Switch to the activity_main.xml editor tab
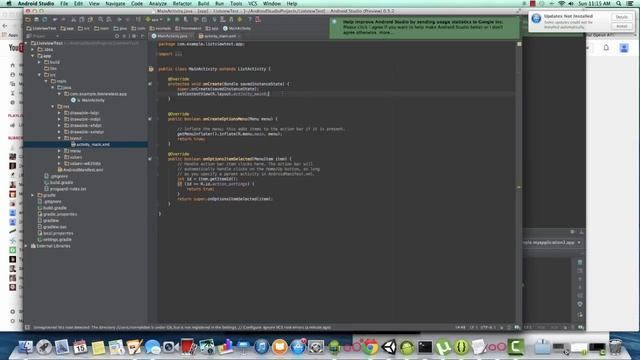The image size is (640, 360). [220, 36]
